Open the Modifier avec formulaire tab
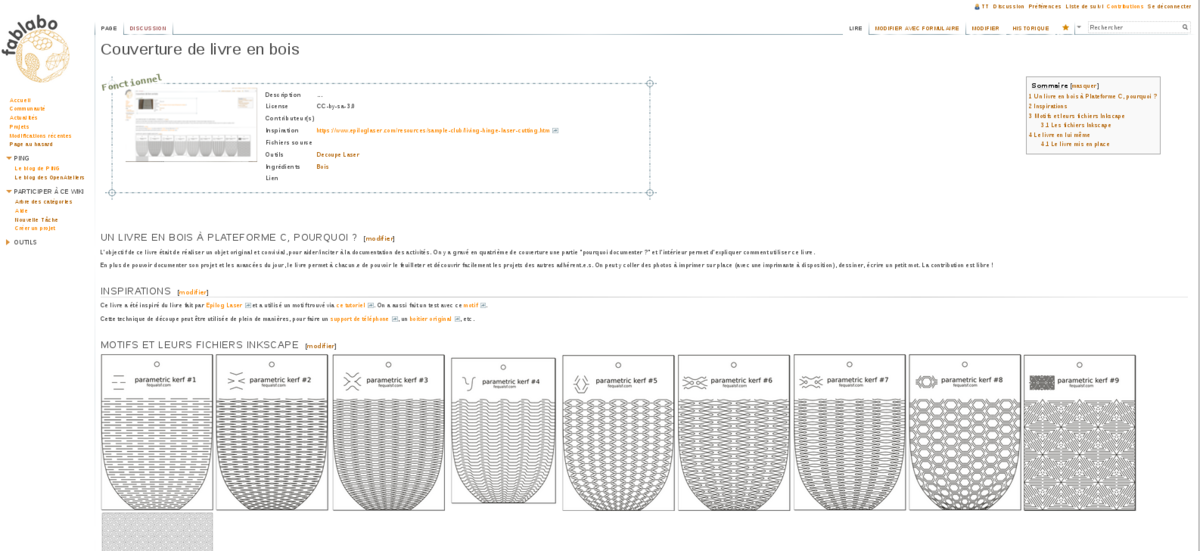The width and height of the screenshot is (1200, 551). pyautogui.click(x=916, y=29)
